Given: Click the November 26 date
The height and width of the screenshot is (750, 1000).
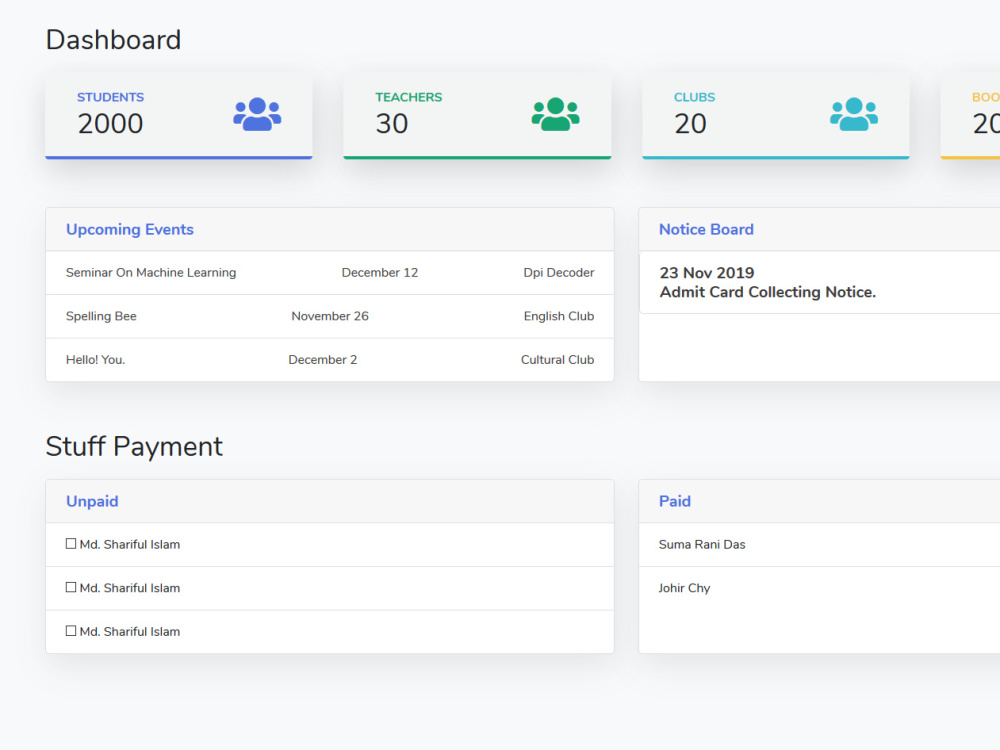Looking at the screenshot, I should pos(330,316).
